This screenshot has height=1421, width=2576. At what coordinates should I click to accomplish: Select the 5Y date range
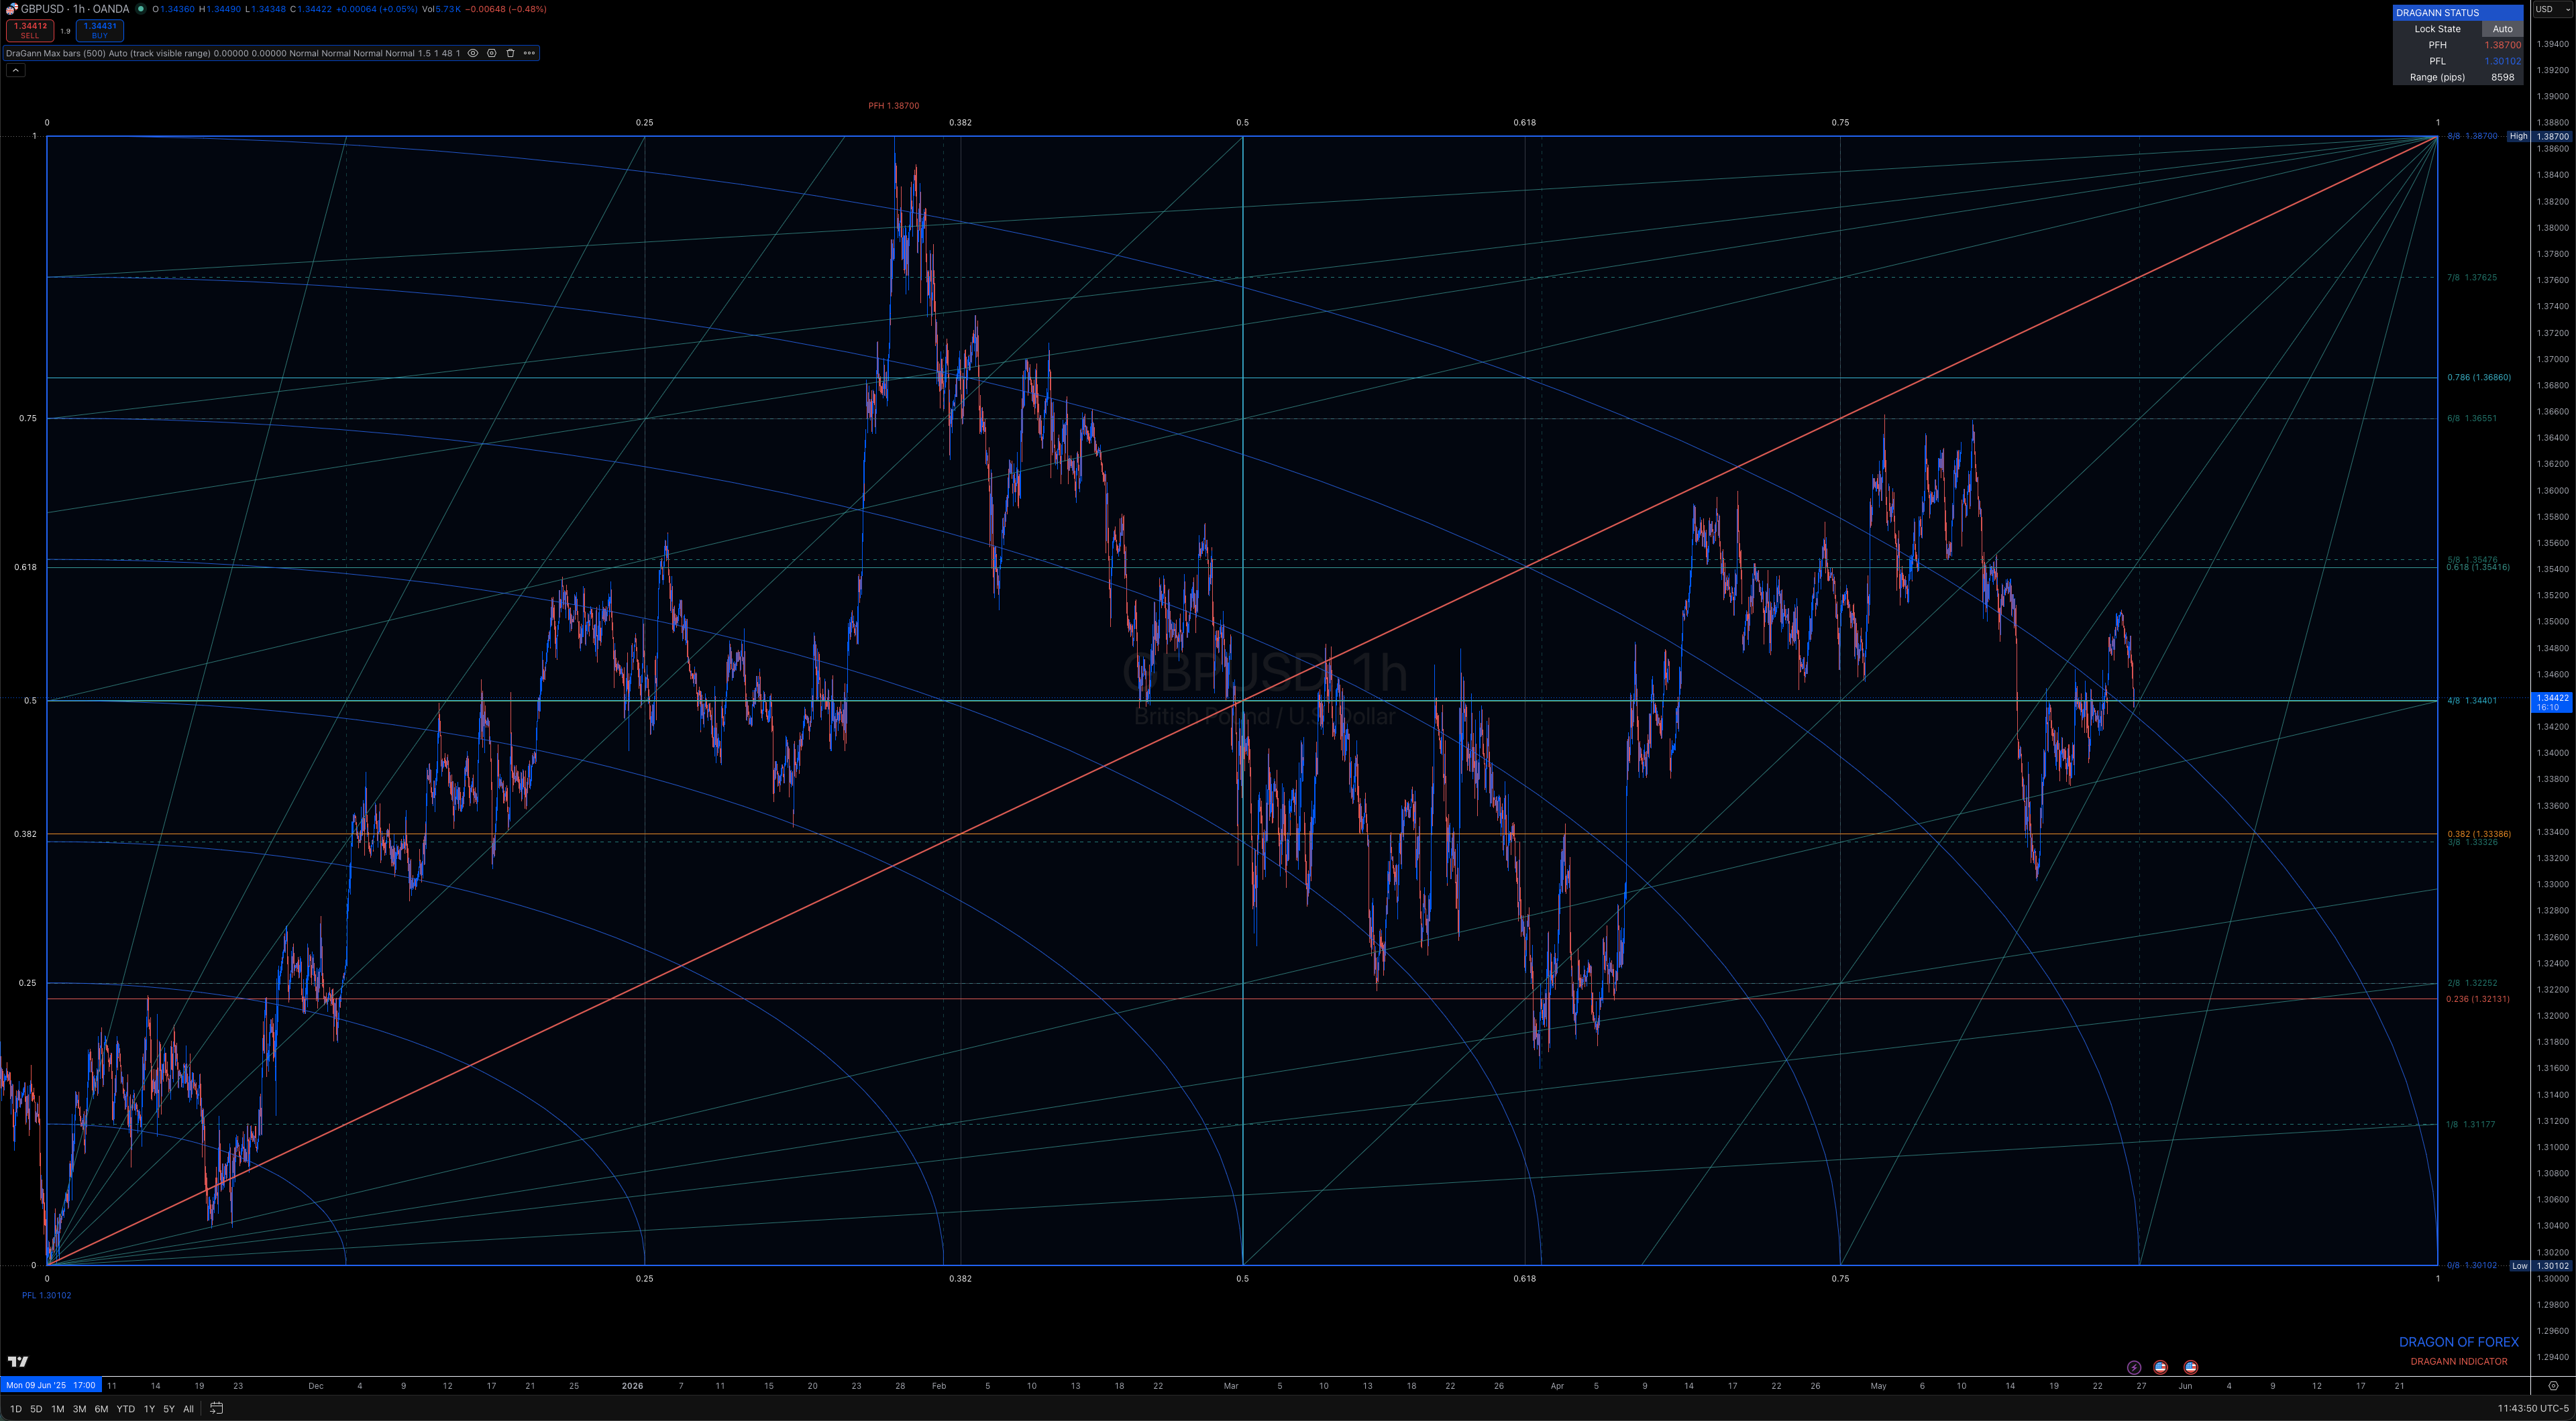pyautogui.click(x=169, y=1409)
